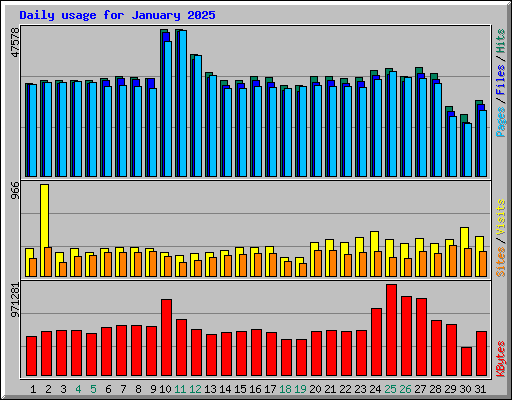Click day label 3 on the x-axis
The width and height of the screenshot is (512, 400).
tap(63, 389)
